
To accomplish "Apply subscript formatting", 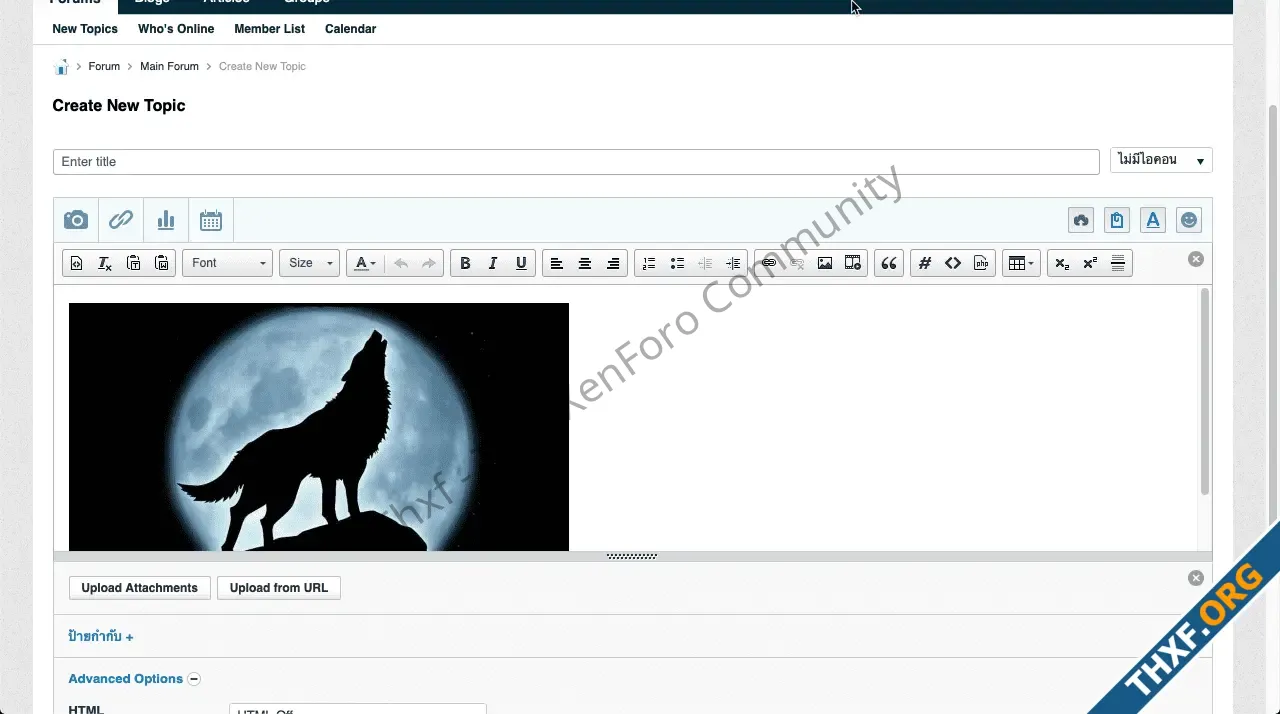I will click(1062, 263).
